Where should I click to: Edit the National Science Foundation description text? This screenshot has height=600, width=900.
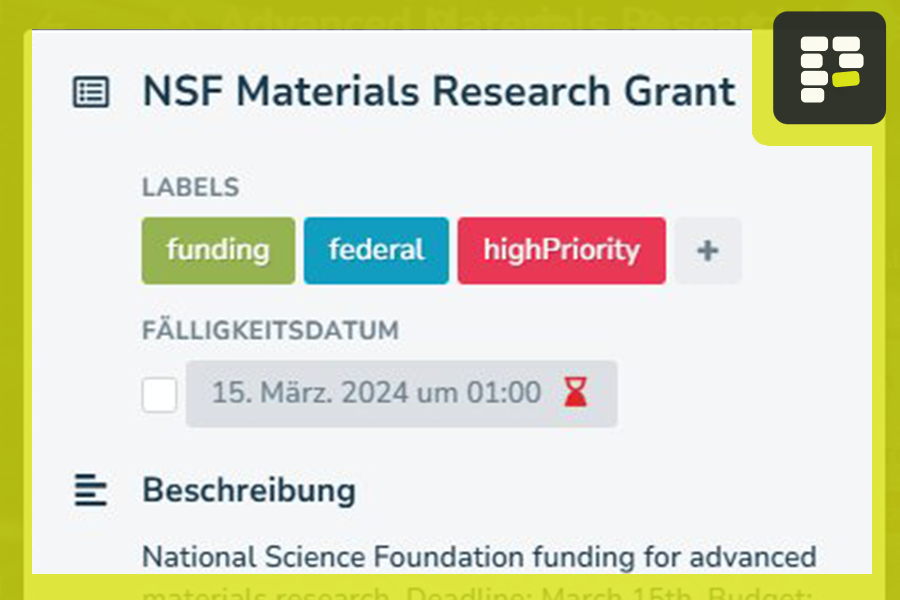click(479, 556)
